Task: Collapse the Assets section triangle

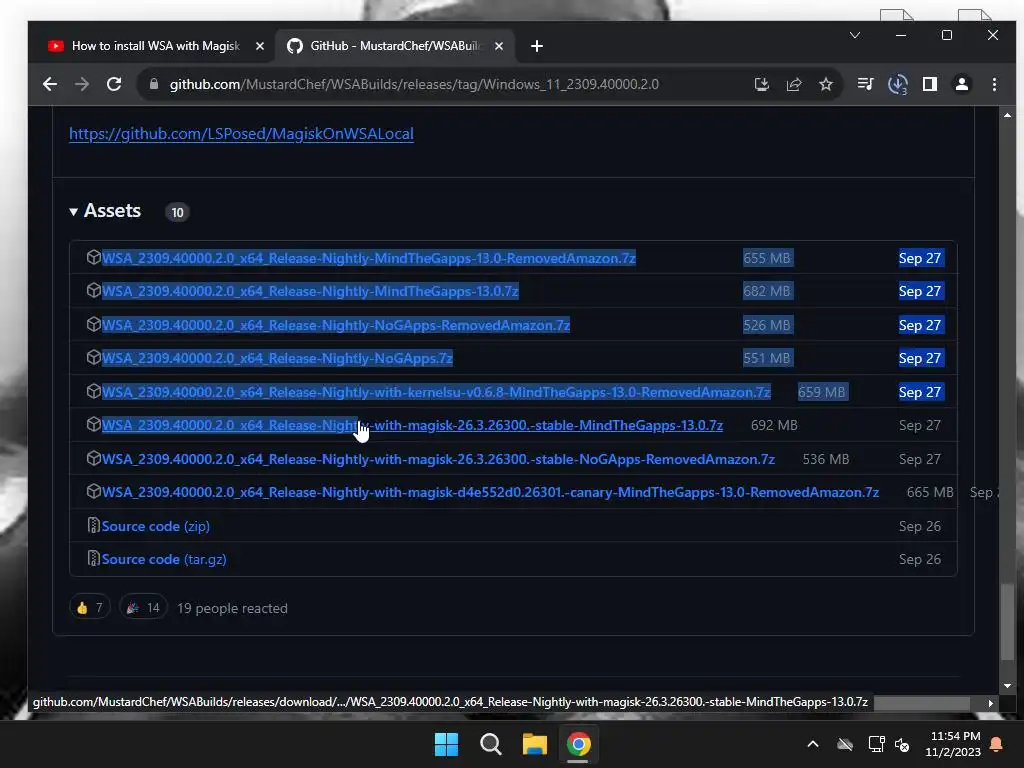Action: click(x=74, y=212)
